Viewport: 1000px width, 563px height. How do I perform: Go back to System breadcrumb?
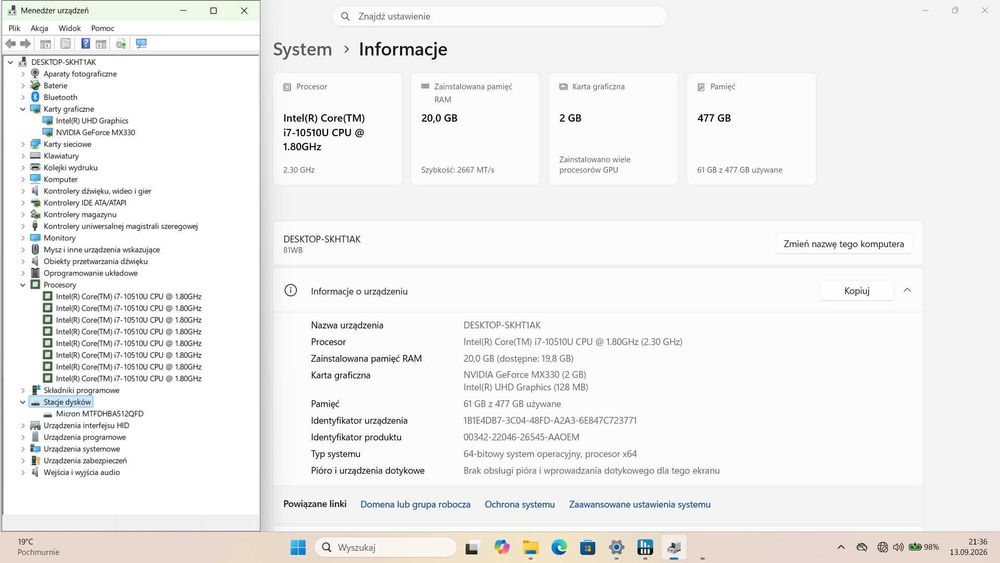[302, 49]
